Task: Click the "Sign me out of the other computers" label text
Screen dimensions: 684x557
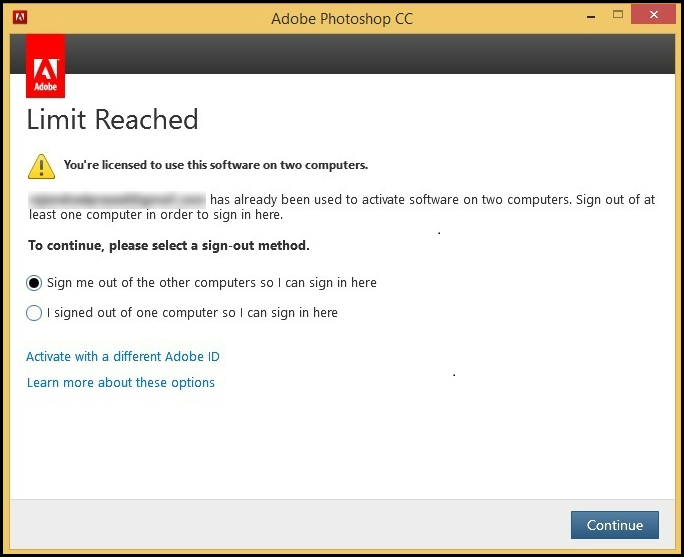Action: [212, 283]
